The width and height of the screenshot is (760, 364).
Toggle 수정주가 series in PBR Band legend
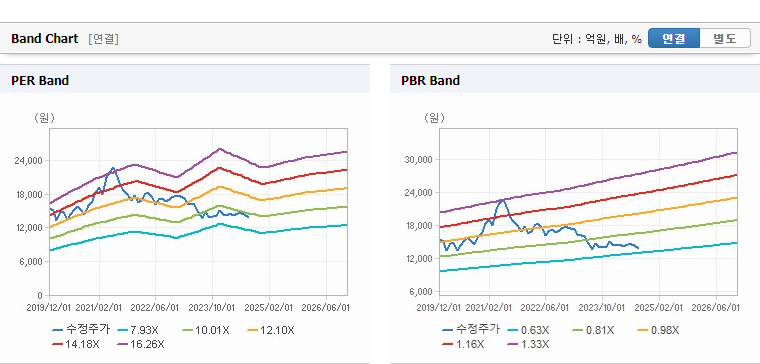(472, 330)
